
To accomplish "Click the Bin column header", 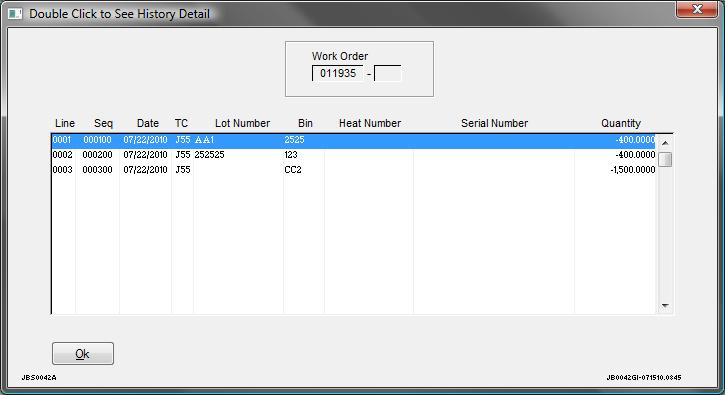I will pyautogui.click(x=305, y=123).
